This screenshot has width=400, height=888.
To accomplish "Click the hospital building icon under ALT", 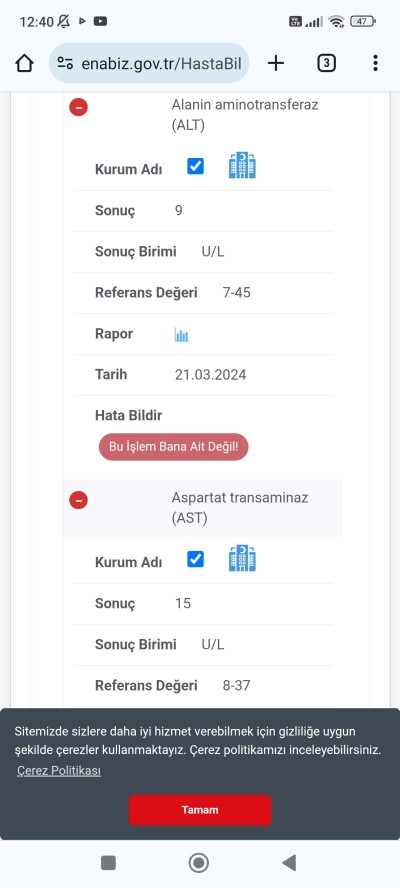I will pos(242,166).
